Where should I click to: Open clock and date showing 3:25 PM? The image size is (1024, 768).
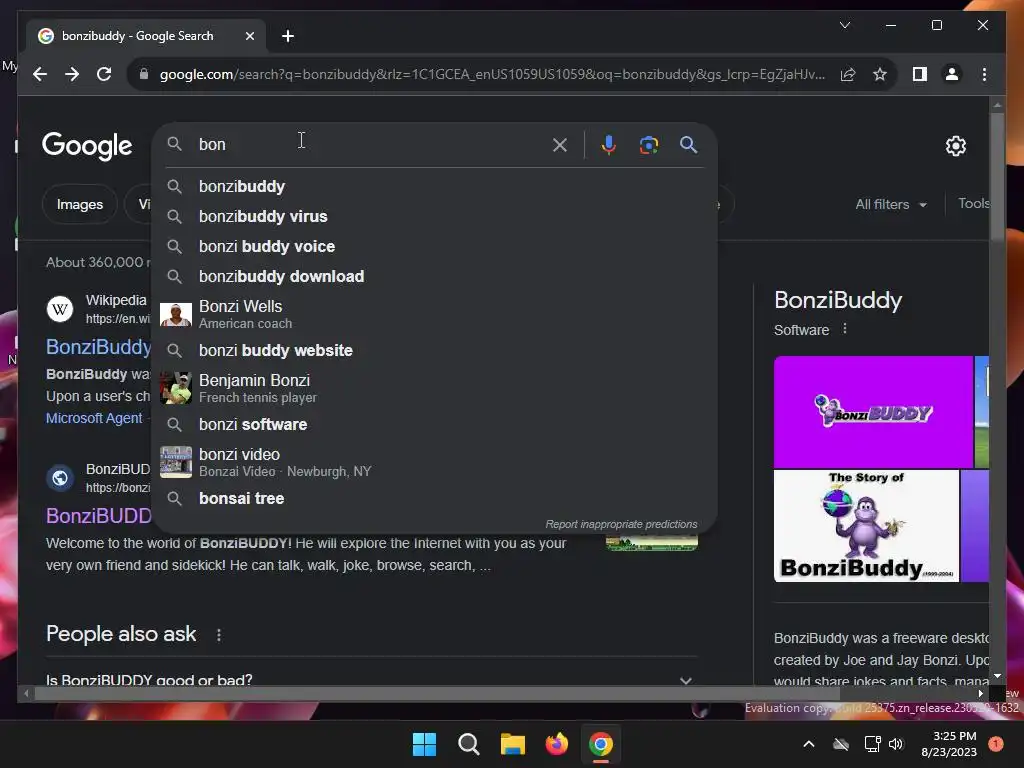(x=949, y=744)
